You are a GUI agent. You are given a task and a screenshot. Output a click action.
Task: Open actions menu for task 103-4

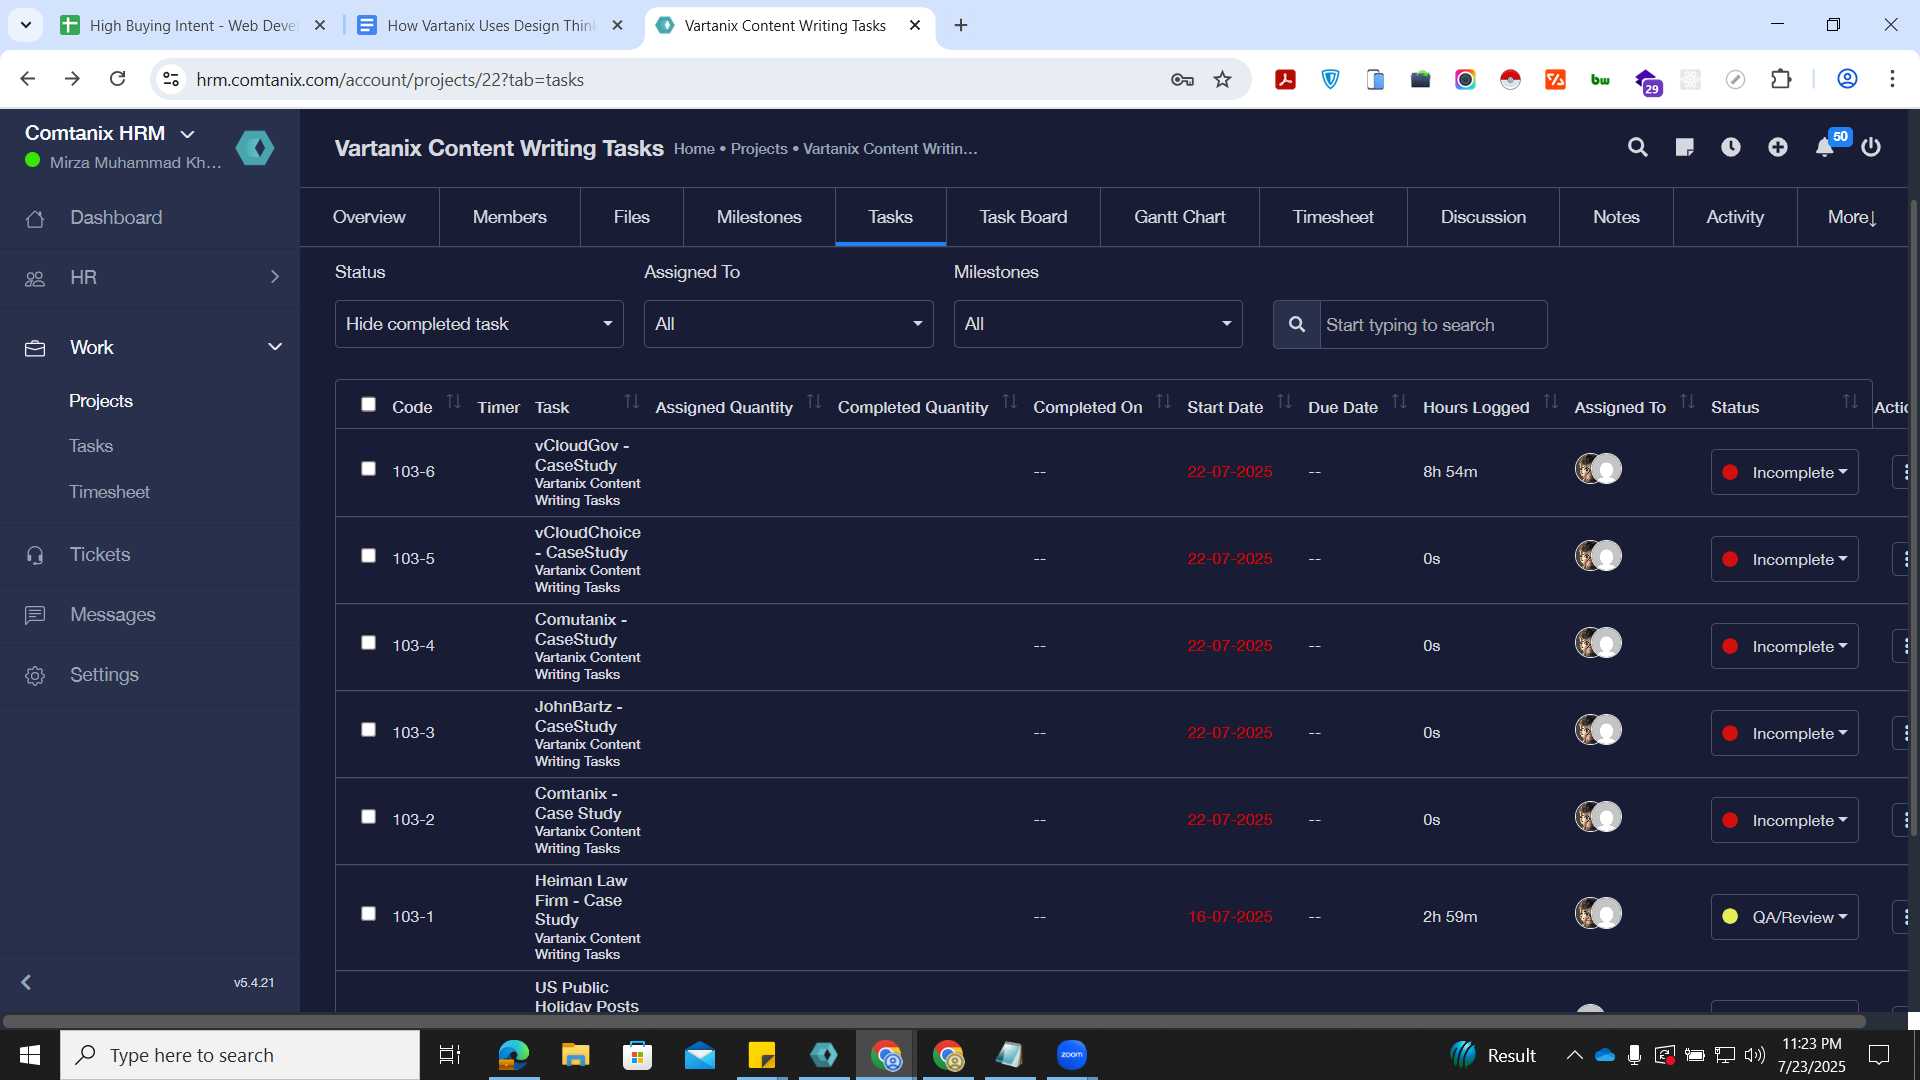(1904, 646)
